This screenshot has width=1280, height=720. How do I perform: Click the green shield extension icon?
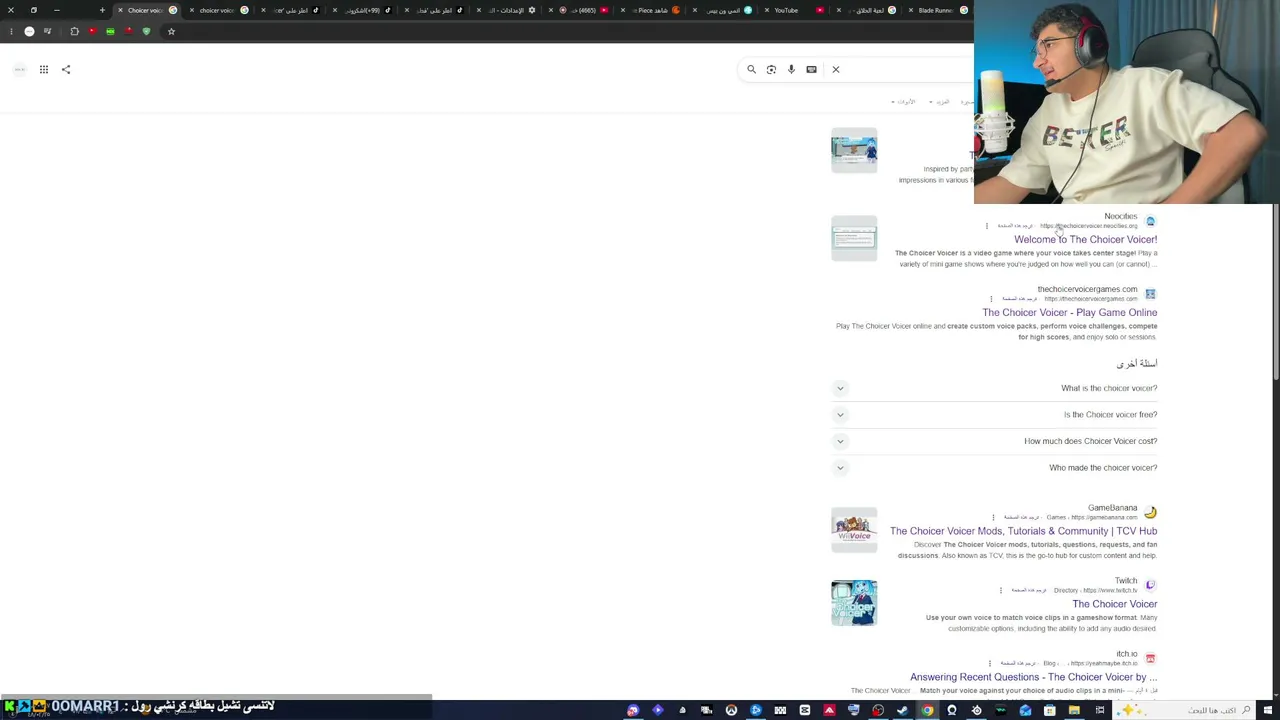coord(146,32)
